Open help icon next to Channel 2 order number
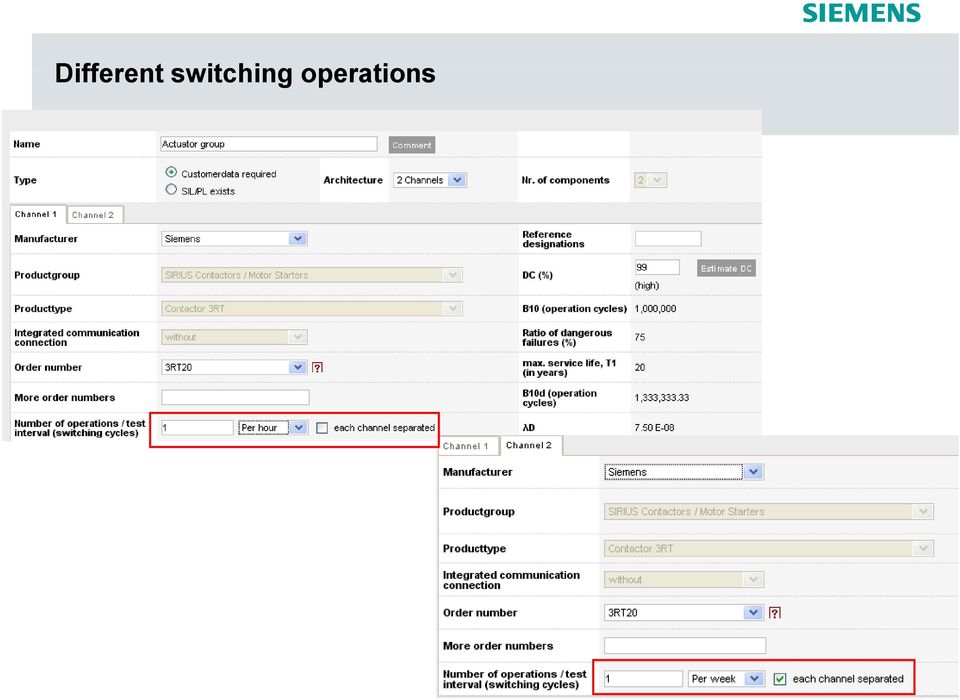This screenshot has width=960, height=700. click(x=774, y=612)
